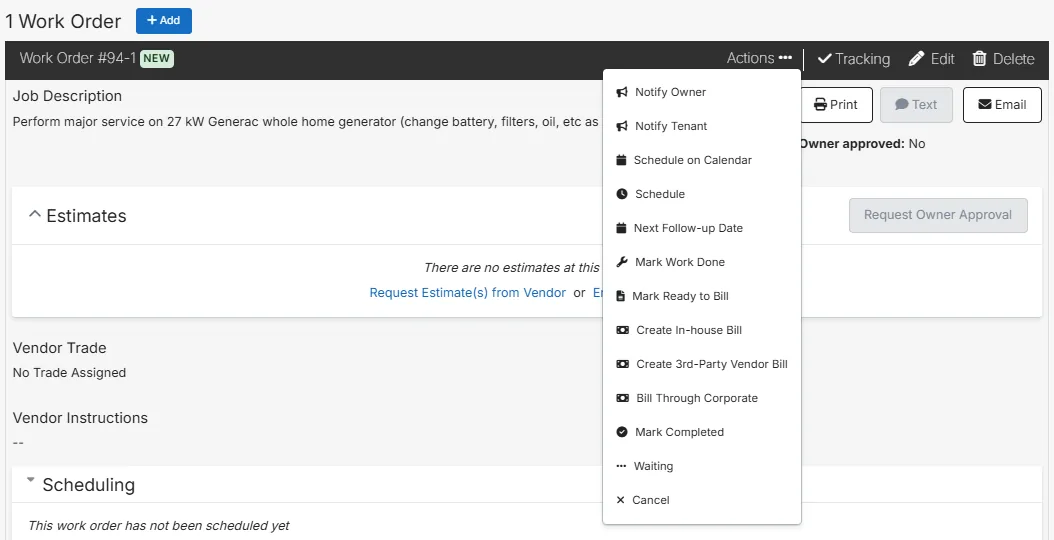This screenshot has height=540, width=1054.
Task: Click the X icon beside Cancel
Action: coord(620,500)
